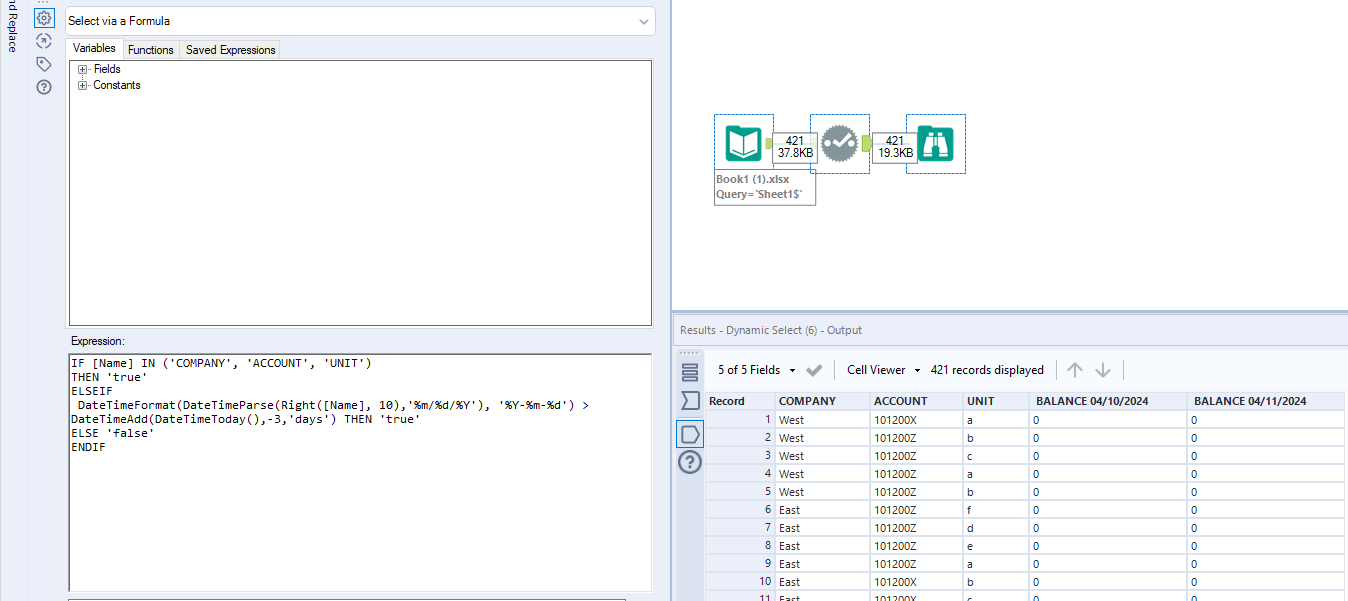Expand the Constants tree node
This screenshot has height=601, width=1348.
pyautogui.click(x=83, y=85)
